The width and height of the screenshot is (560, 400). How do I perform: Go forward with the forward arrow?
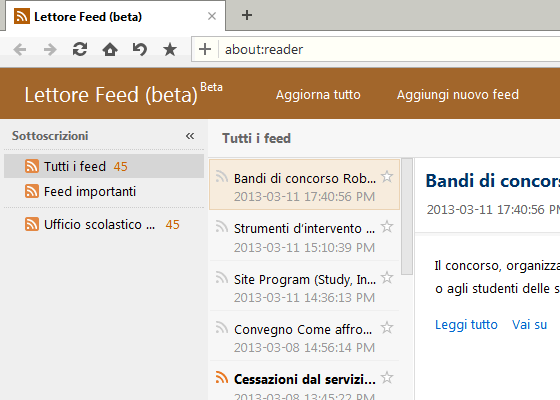pos(50,49)
